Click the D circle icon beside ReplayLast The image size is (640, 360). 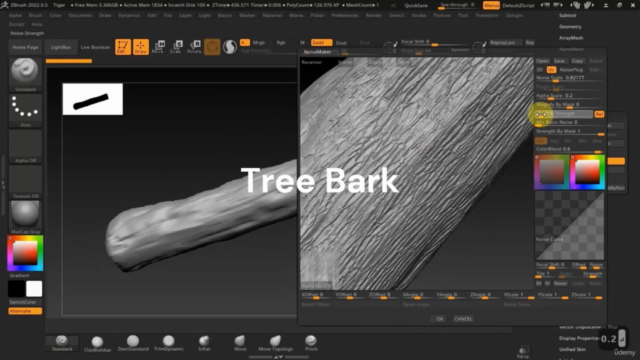(x=479, y=47)
